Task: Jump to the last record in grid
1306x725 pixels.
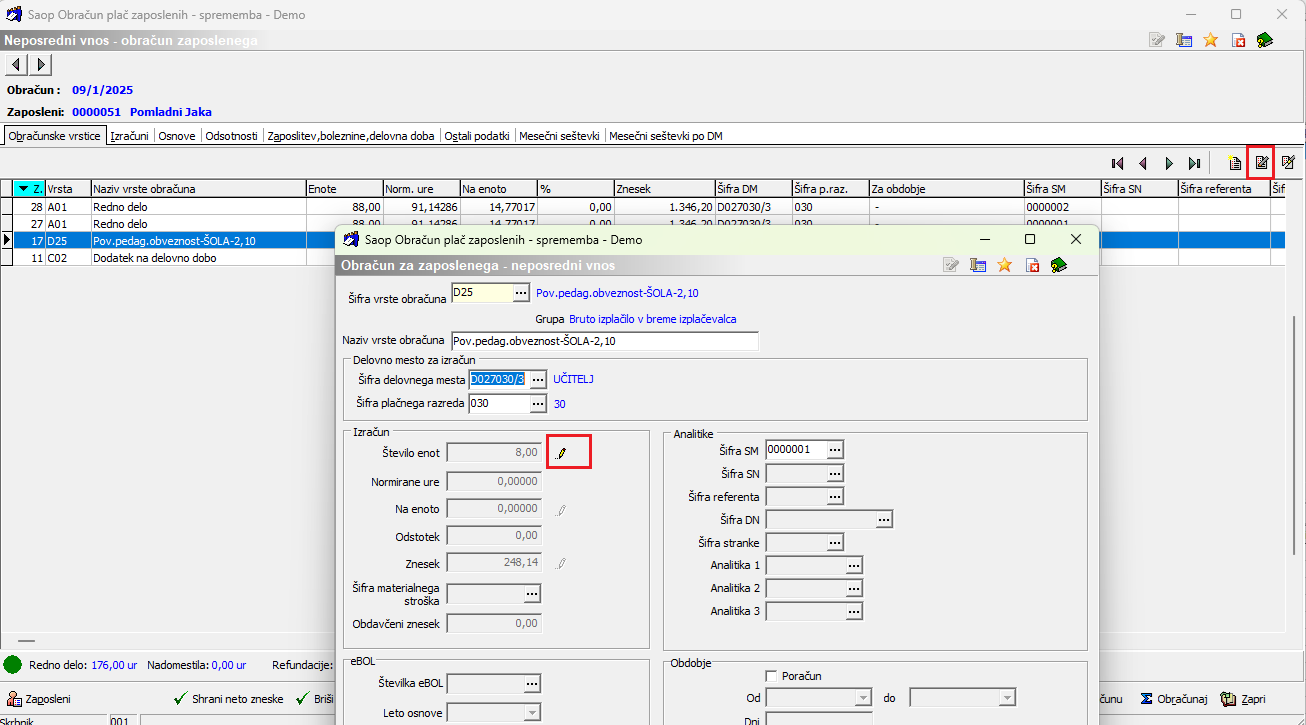Action: [x=1194, y=163]
